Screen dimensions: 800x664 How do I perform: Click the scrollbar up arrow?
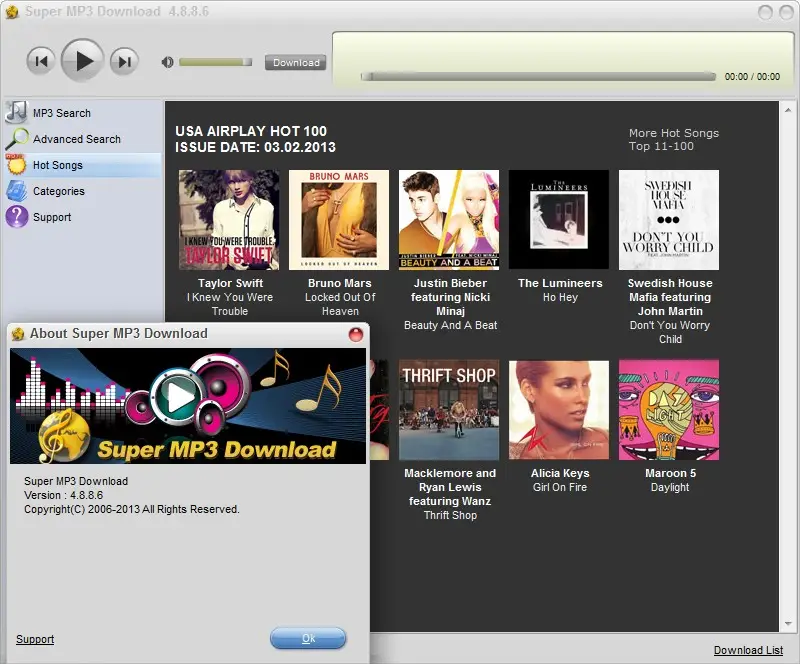[788, 110]
